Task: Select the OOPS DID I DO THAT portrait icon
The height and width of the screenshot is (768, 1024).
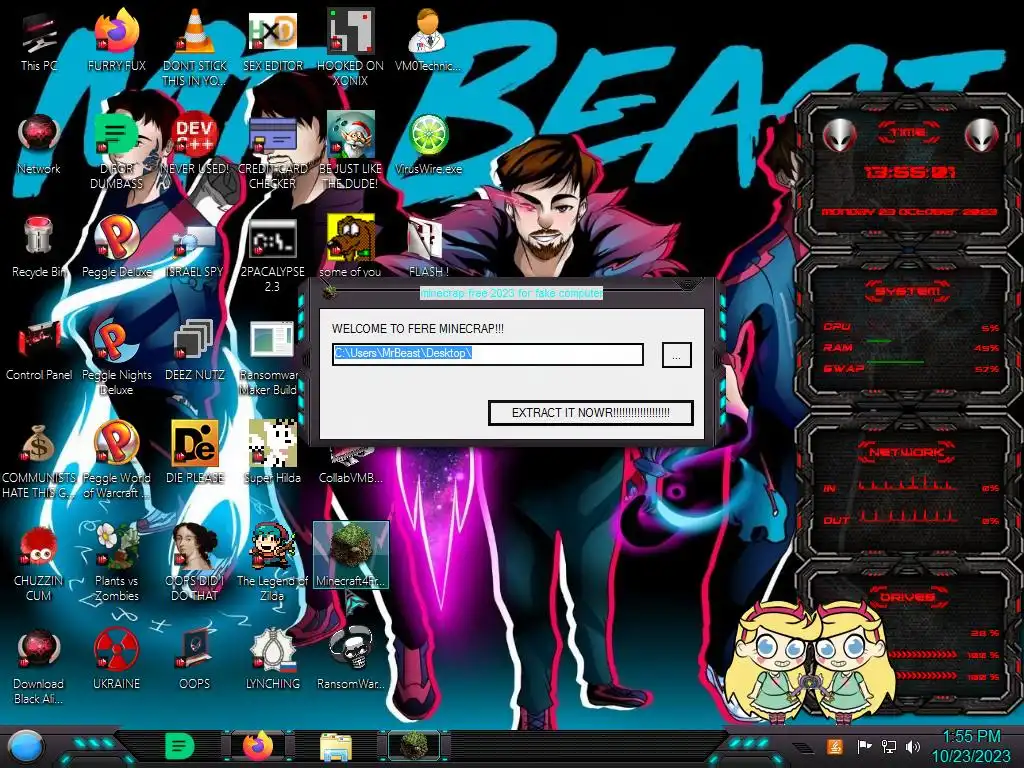Action: click(x=194, y=563)
